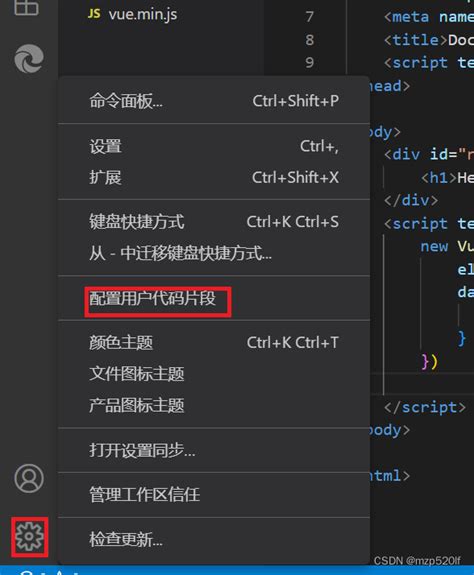Open the Accounts profile icon
Viewport: 474px width, 575px height.
(29, 478)
